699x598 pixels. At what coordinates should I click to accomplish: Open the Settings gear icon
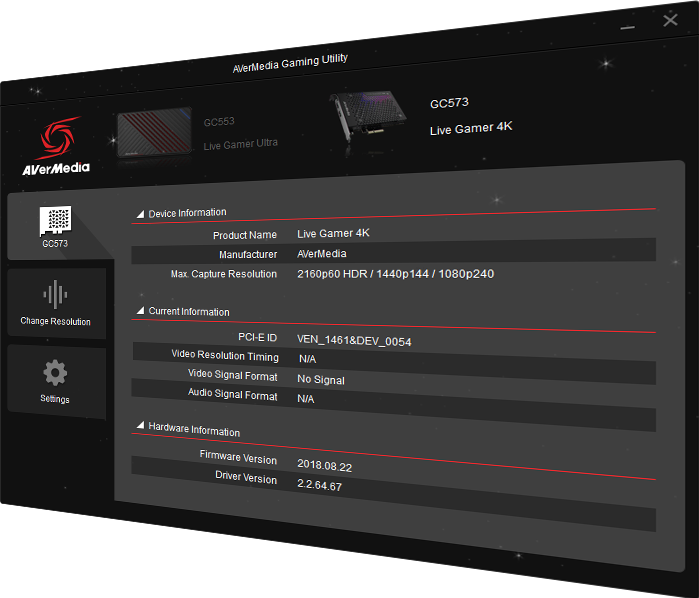point(55,373)
